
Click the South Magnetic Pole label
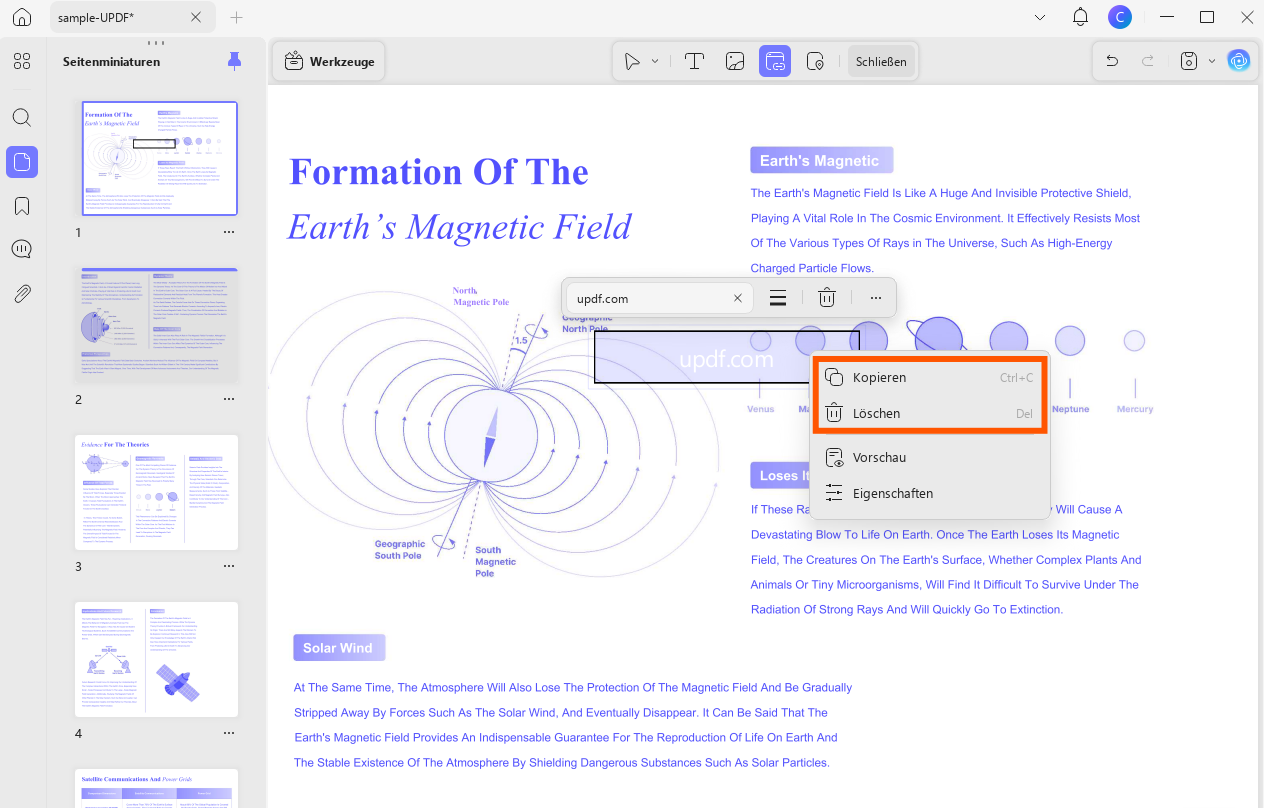494,561
